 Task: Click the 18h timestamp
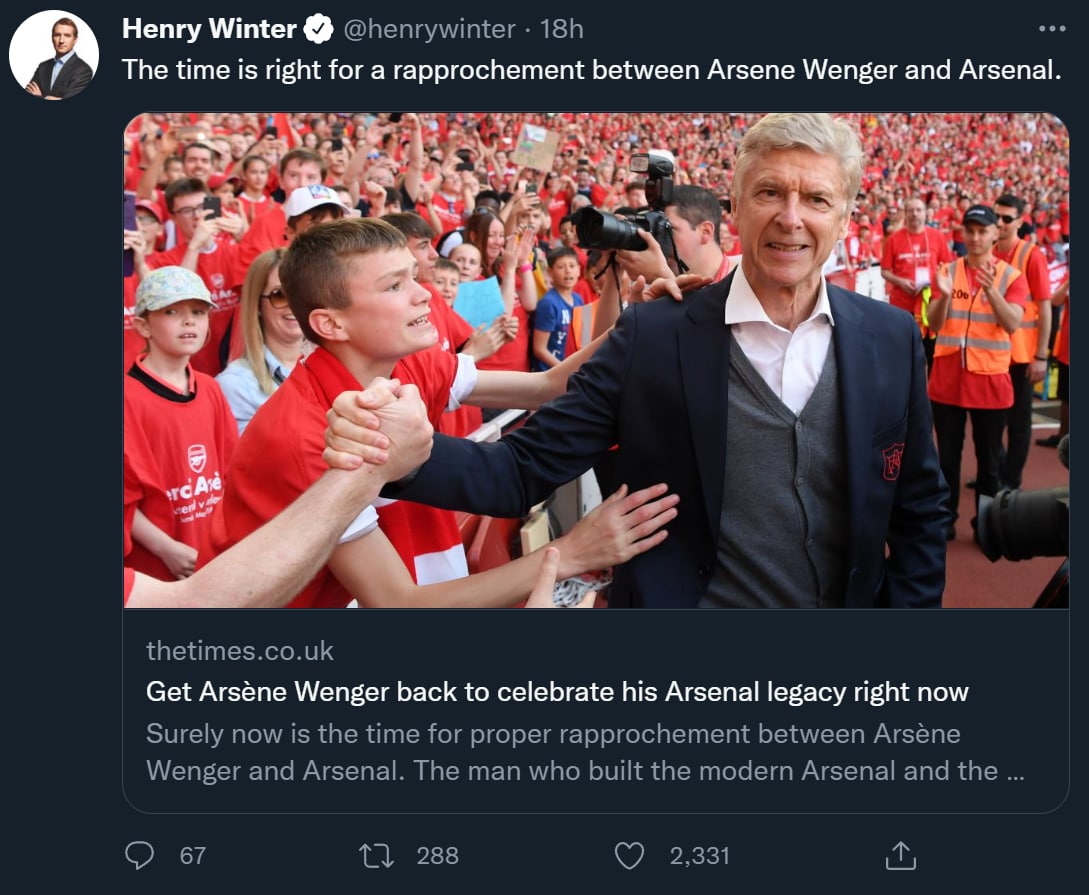[x=562, y=29]
